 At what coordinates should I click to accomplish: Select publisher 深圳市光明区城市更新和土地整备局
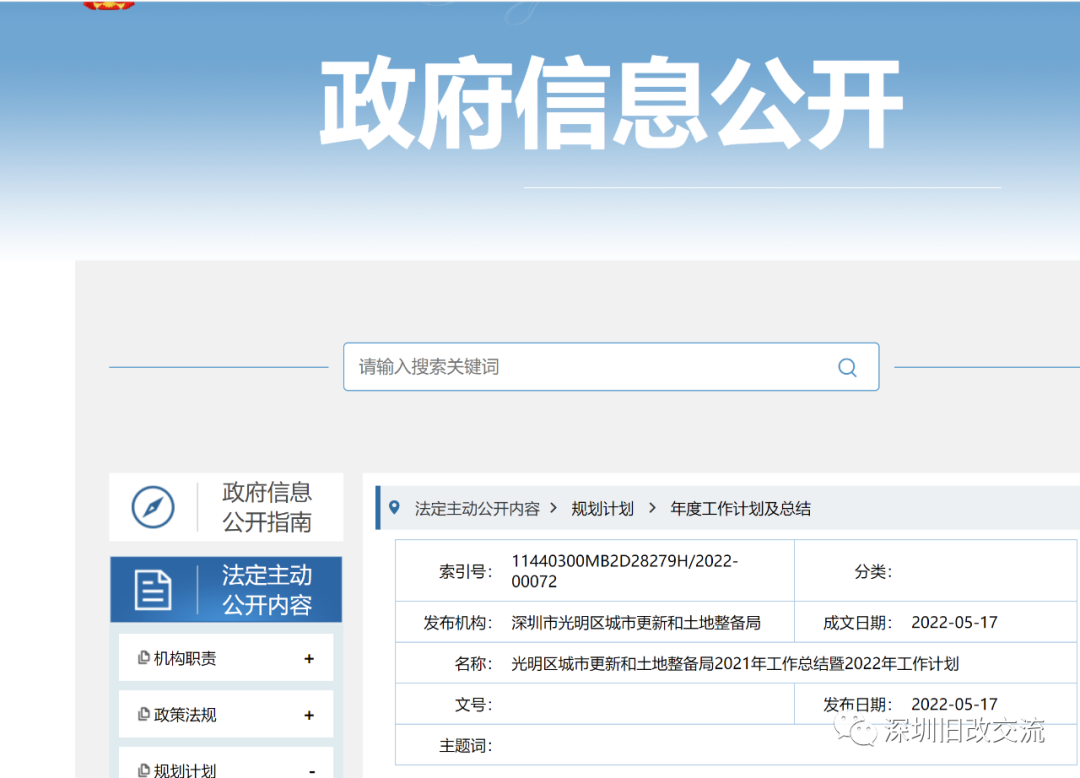tap(636, 623)
